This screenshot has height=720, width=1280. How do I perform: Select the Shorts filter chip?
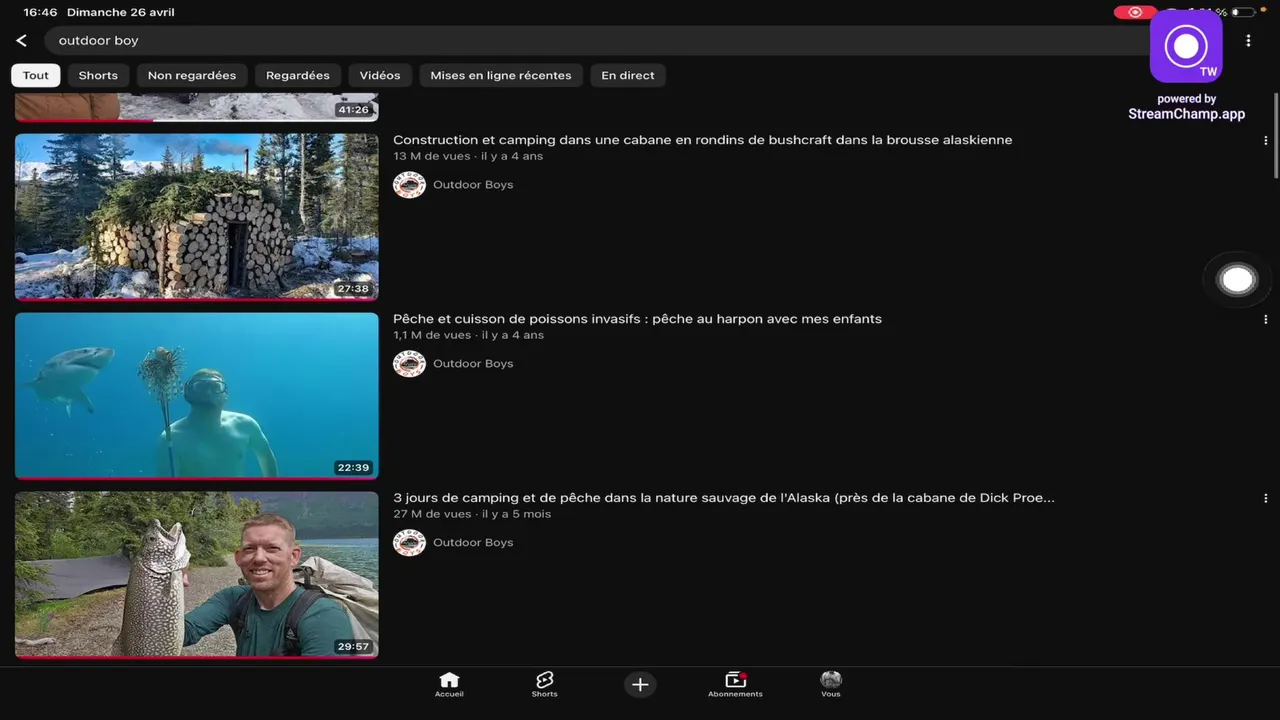tap(98, 75)
